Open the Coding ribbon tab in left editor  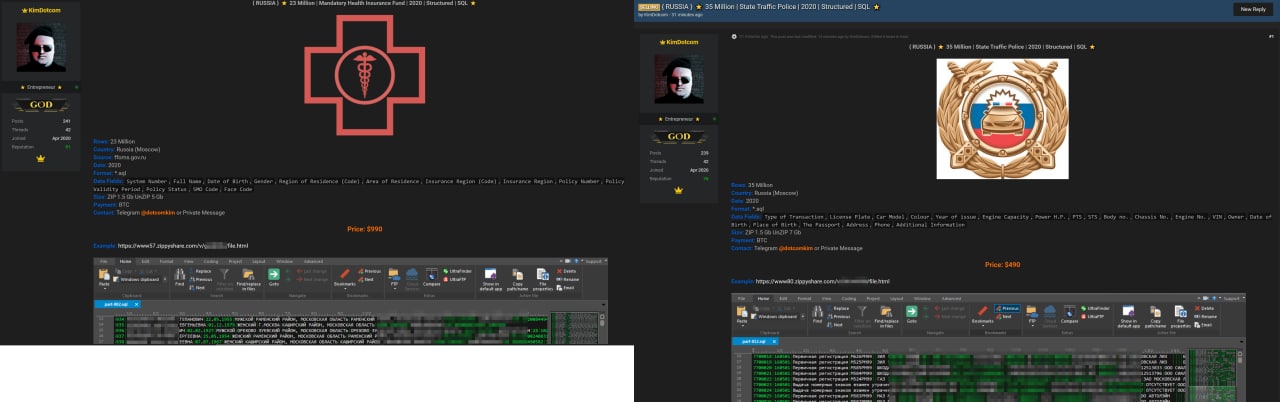coord(211,261)
